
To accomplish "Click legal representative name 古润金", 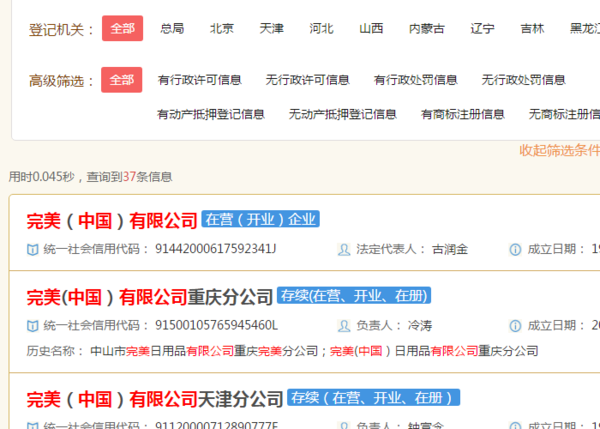I will (450, 250).
